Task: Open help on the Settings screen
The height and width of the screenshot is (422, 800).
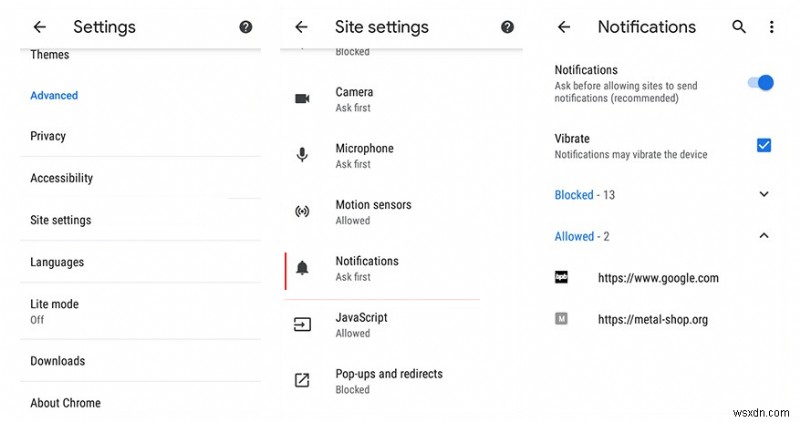Action: pyautogui.click(x=246, y=27)
